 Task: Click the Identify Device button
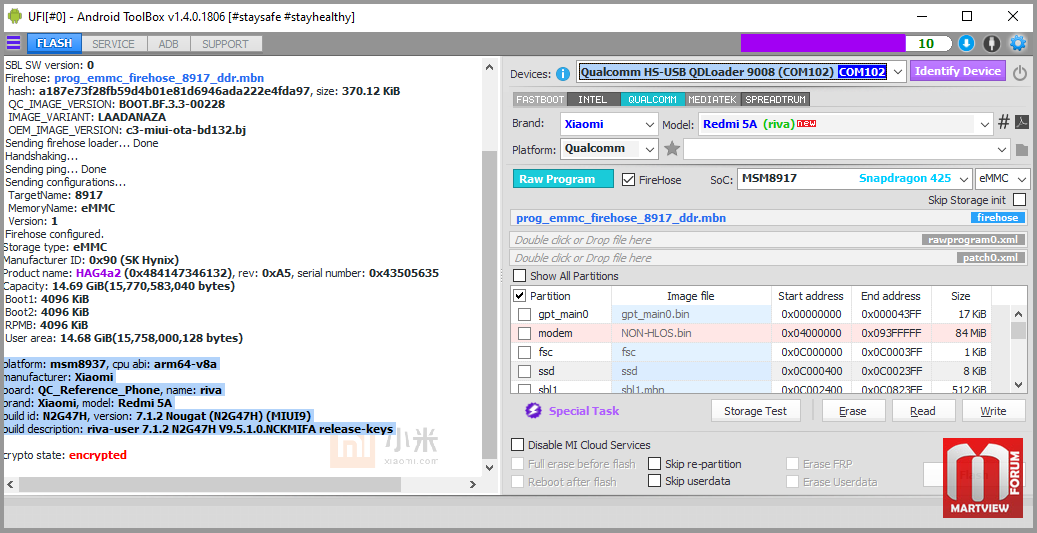957,71
